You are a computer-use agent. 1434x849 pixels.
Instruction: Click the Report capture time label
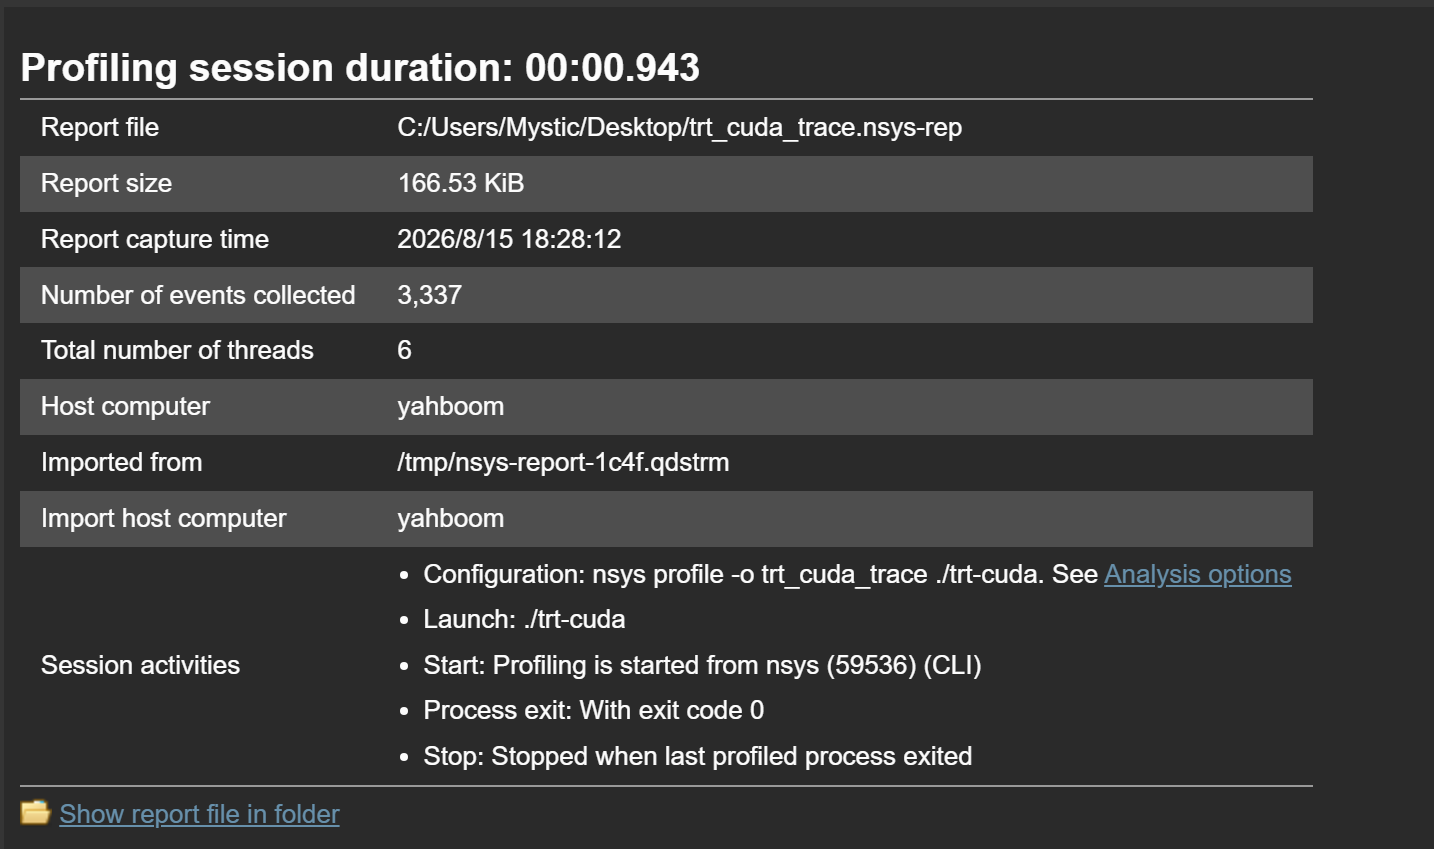[155, 239]
